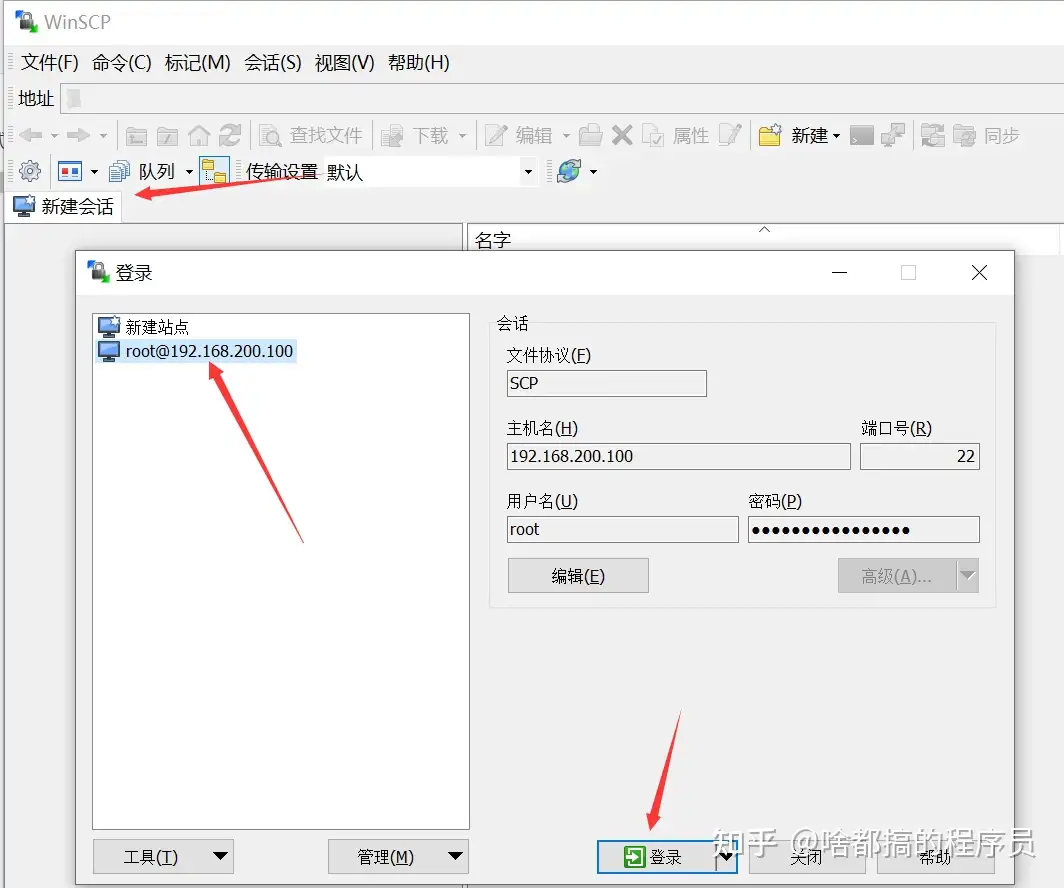Open the 帮助(H) menu
Viewport: 1064px width, 888px height.
(419, 62)
